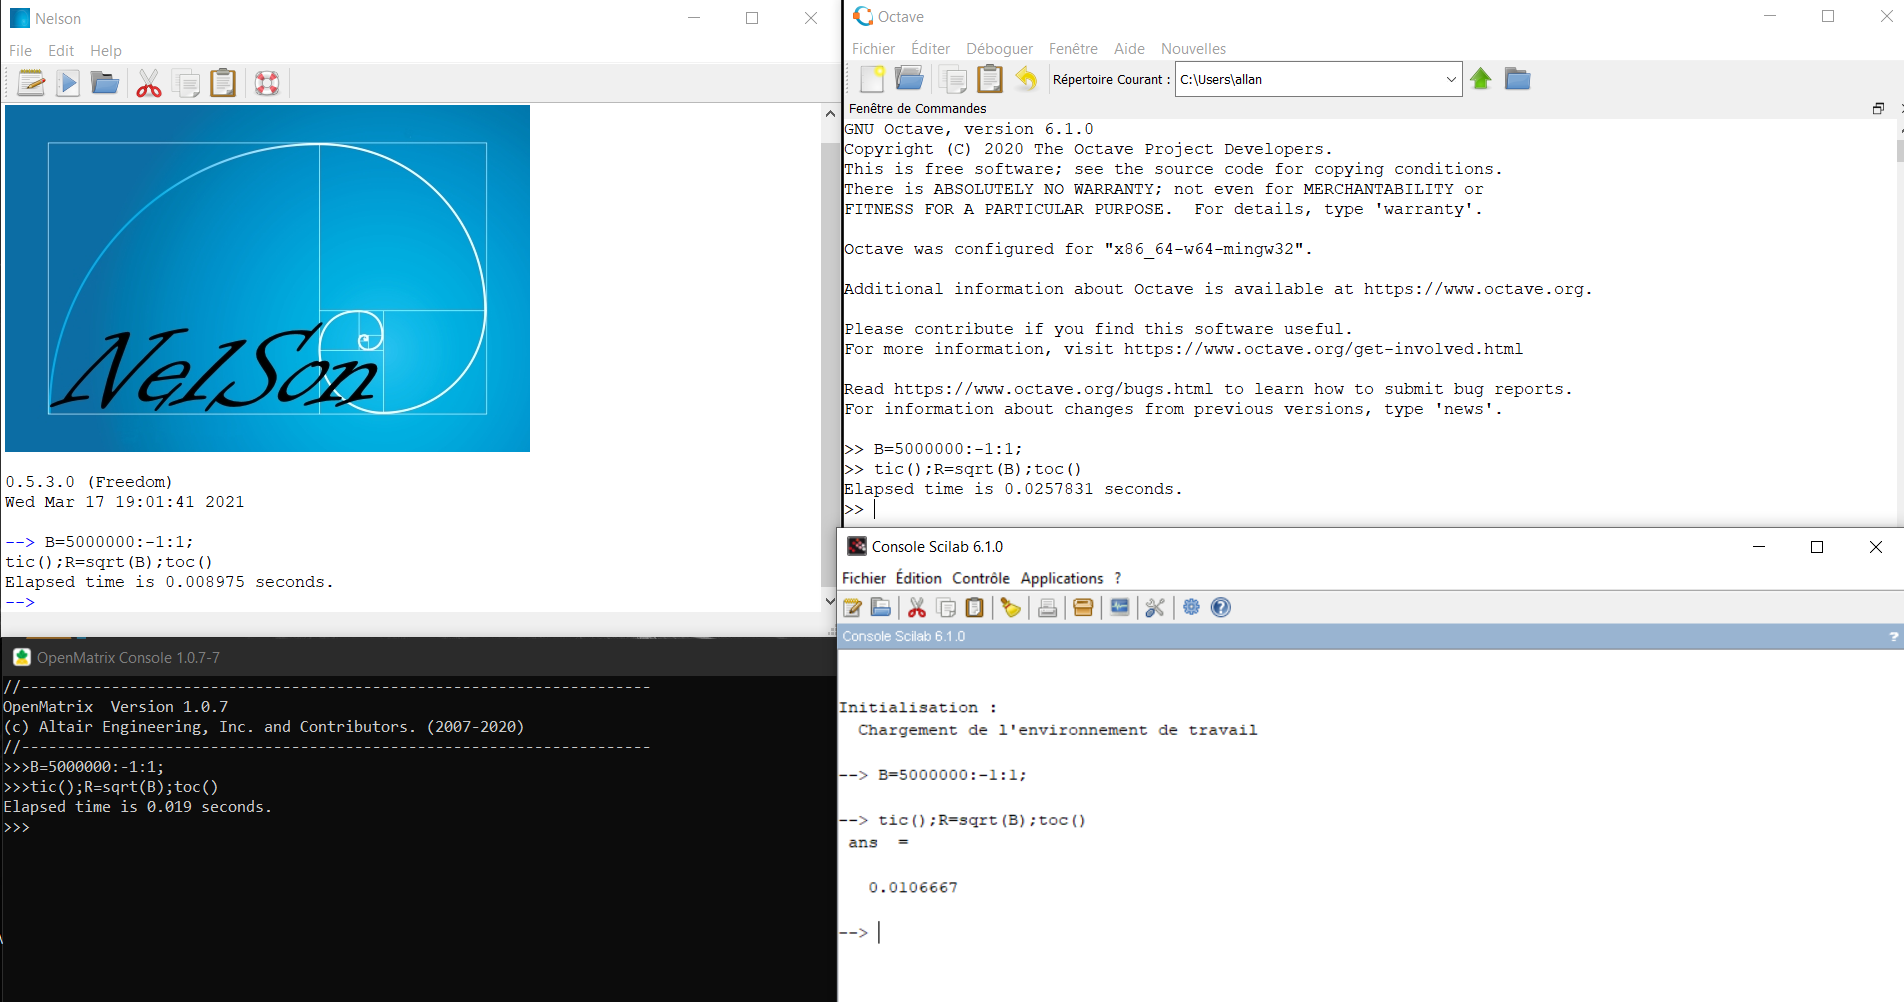
Task: Click 'Elapsed time is 0.019 seconds.' in OpenMatrix
Action: click(137, 807)
